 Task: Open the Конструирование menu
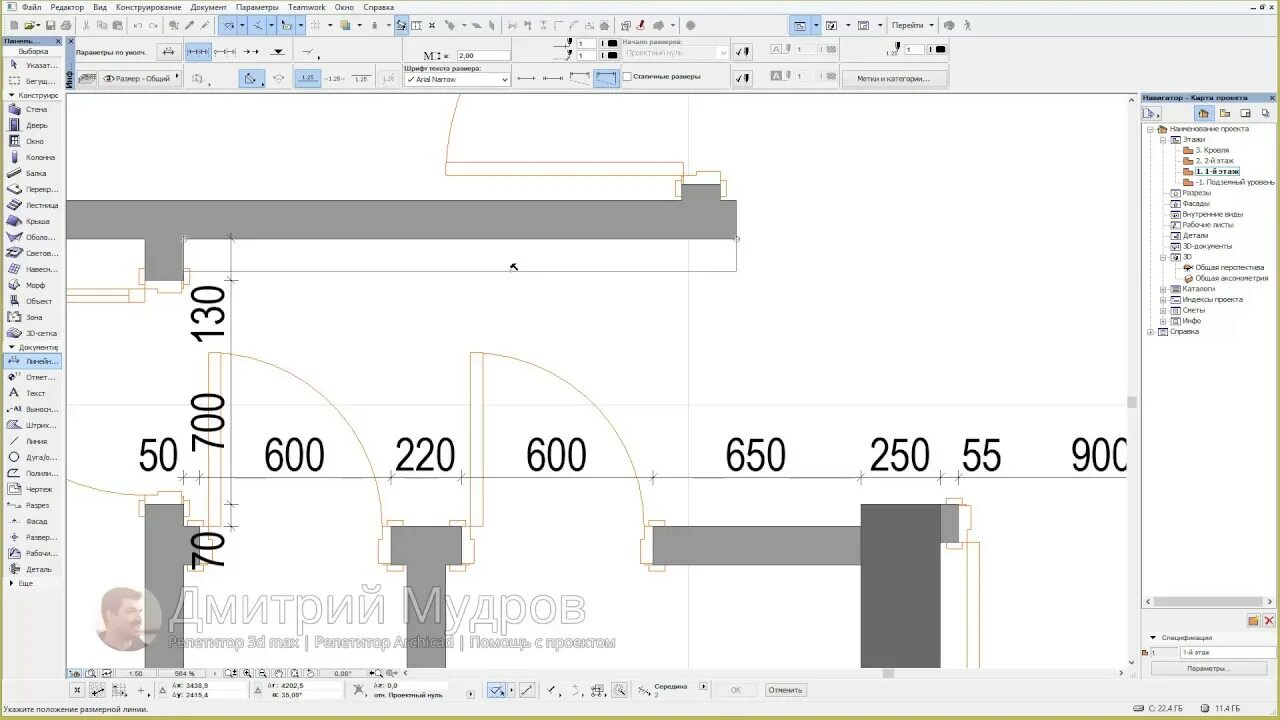pyautogui.click(x=149, y=7)
